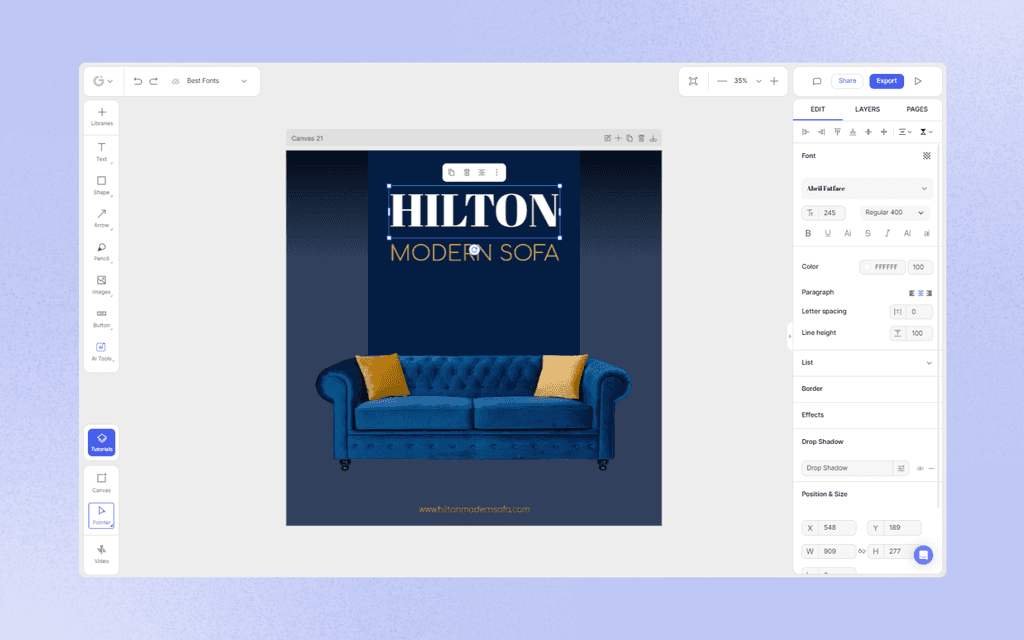Pick the Pencil tool

pos(101,249)
